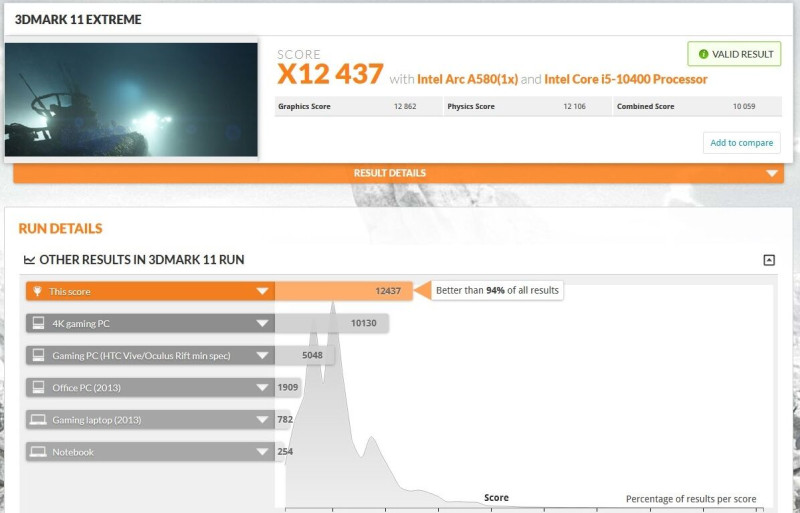800x513 pixels.
Task: Click the Add to compare button
Action: tap(741, 143)
